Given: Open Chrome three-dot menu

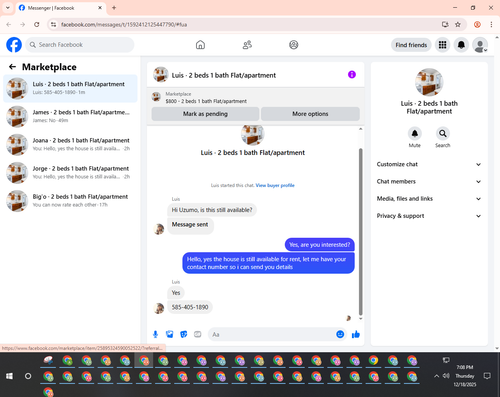Looking at the screenshot, I should pos(491,24).
